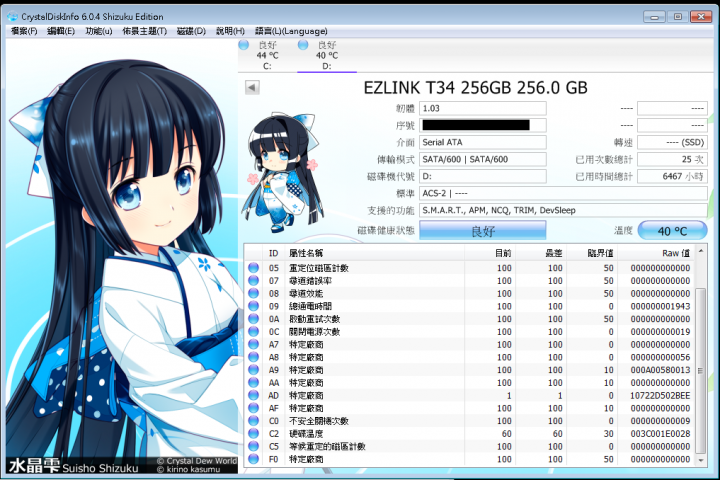Click status orb of attribute C0
Viewport: 720px width, 480px height.
253,421
